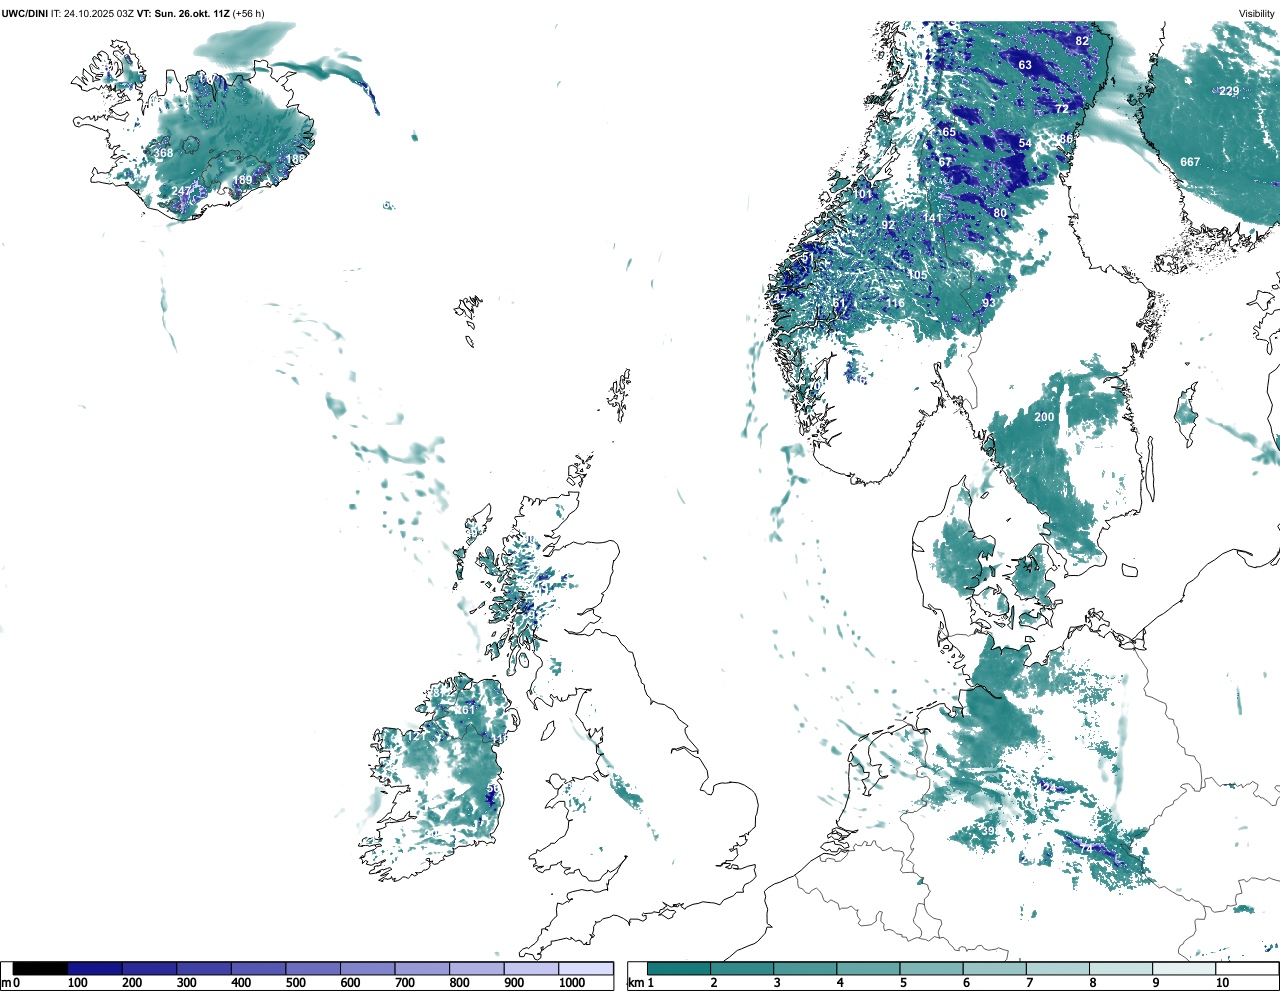This screenshot has height=991, width=1280.
Task: Click the palest 9–10 km legend swatch
Action: point(1185,968)
